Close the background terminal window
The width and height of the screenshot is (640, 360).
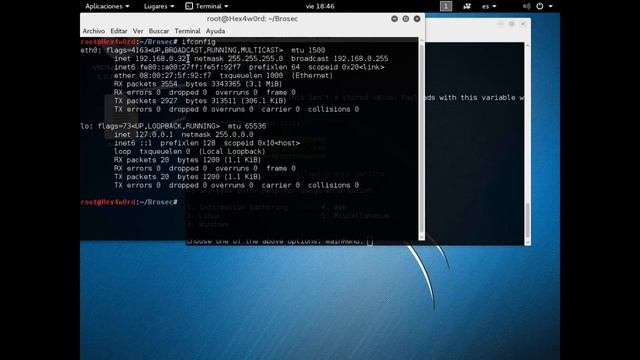point(523,24)
